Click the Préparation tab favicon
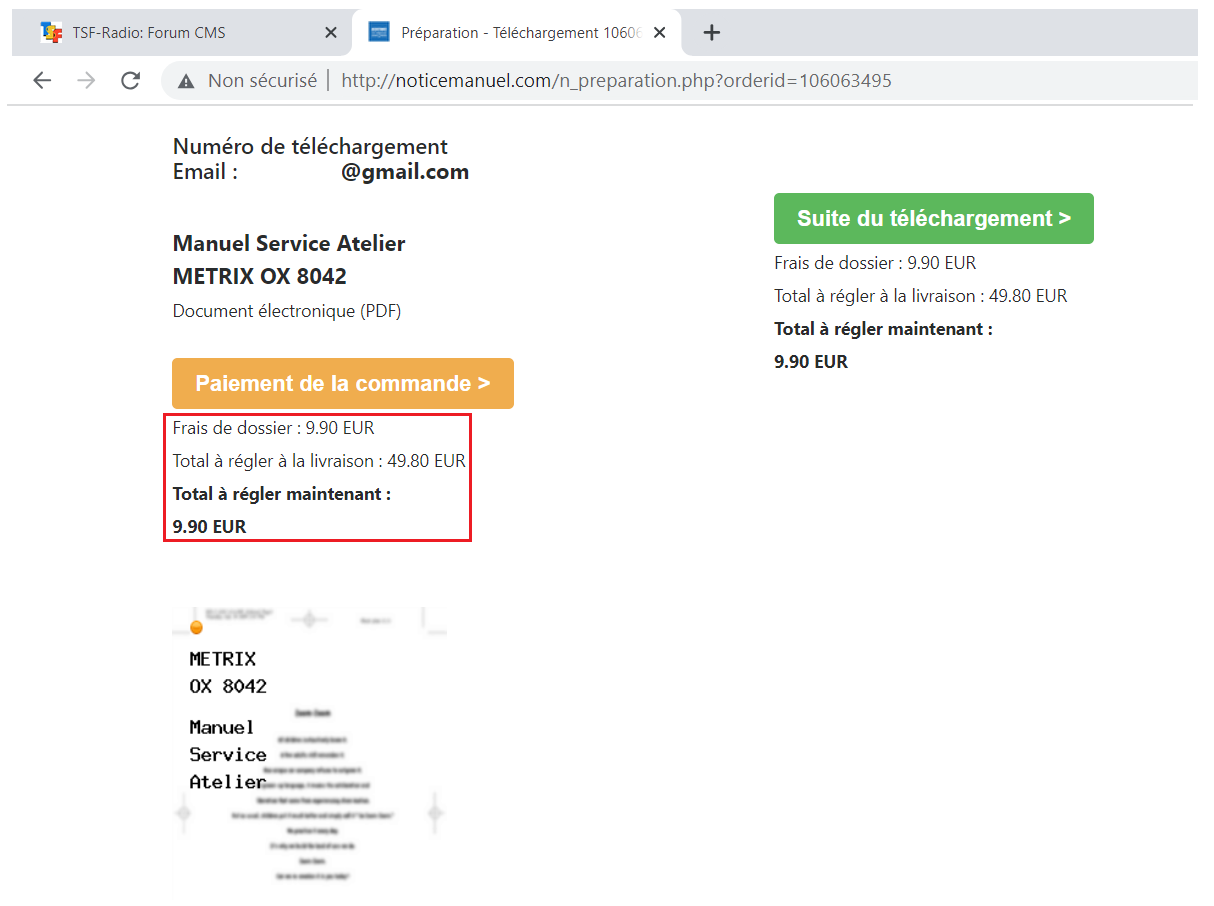Viewport: 1214px width, 906px height. (379, 33)
